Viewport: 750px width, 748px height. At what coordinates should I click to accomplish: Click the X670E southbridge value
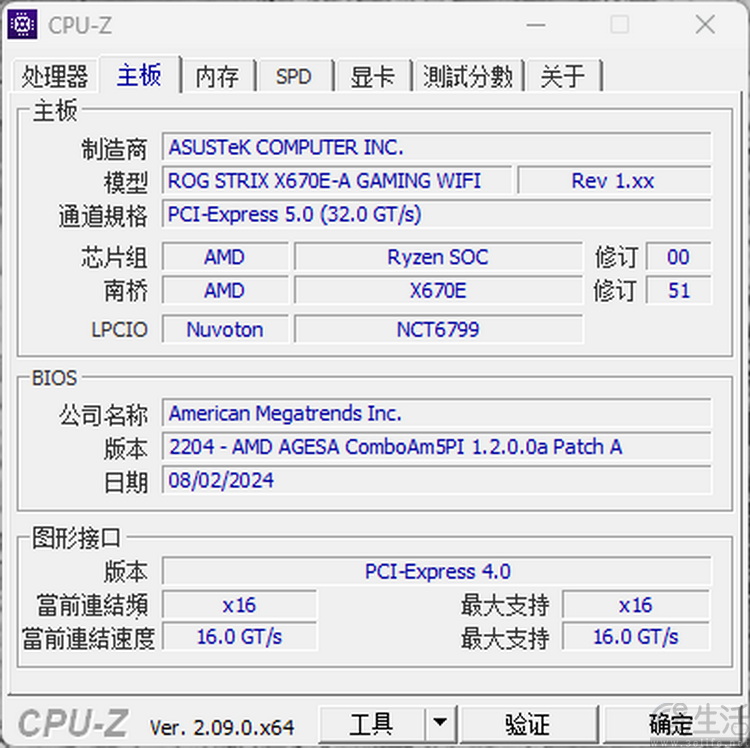point(438,290)
